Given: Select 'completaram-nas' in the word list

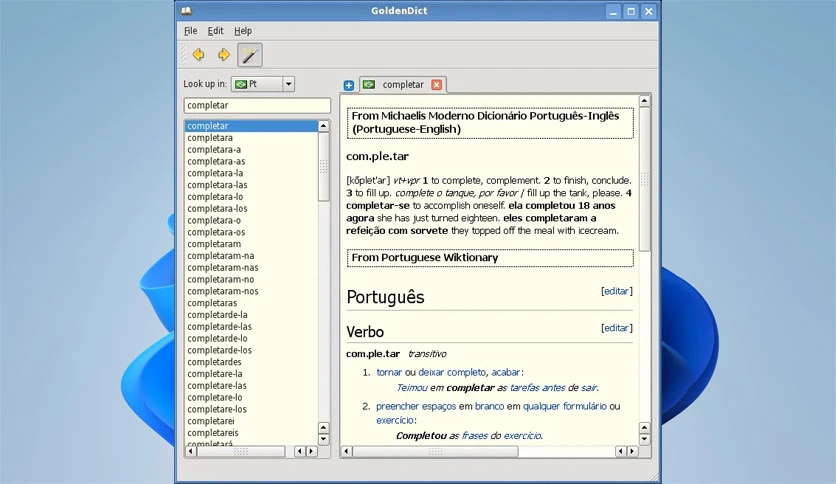Looking at the screenshot, I should pyautogui.click(x=251, y=268).
